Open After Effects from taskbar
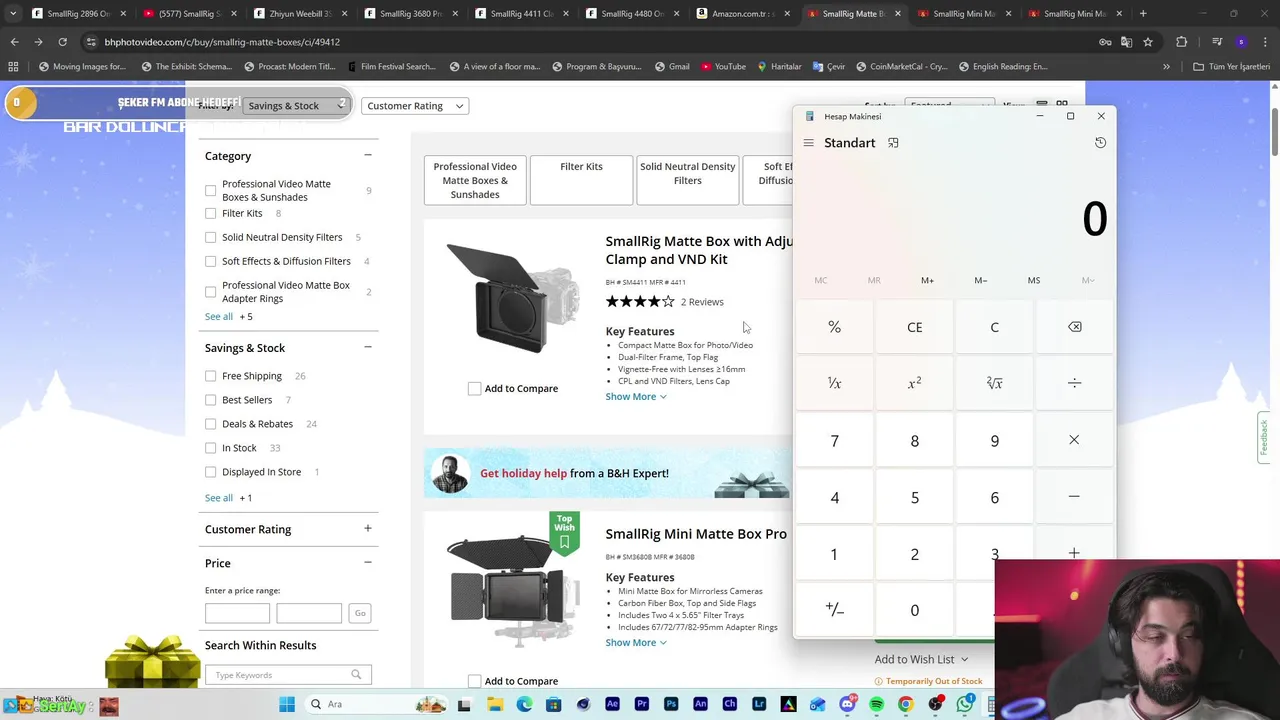 (x=612, y=704)
